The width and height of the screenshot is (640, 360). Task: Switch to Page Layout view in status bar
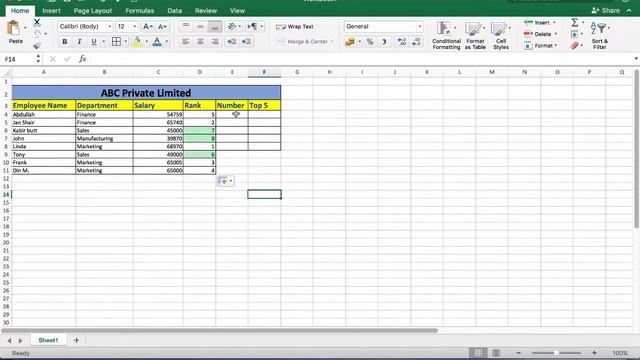496,353
